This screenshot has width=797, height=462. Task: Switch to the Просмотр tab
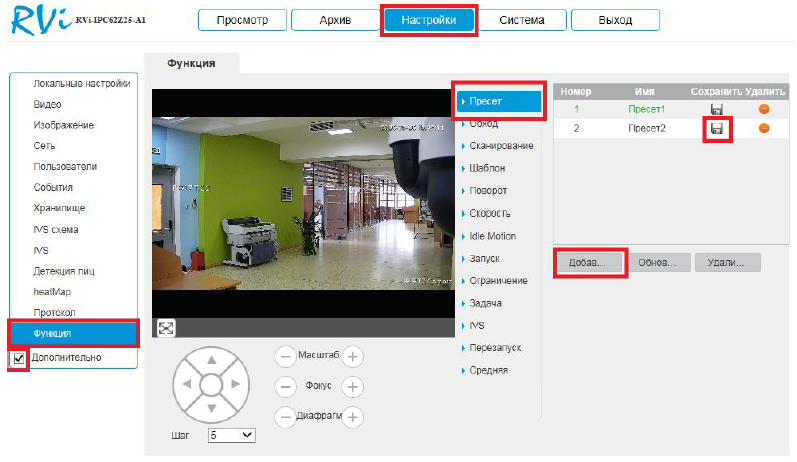(243, 20)
